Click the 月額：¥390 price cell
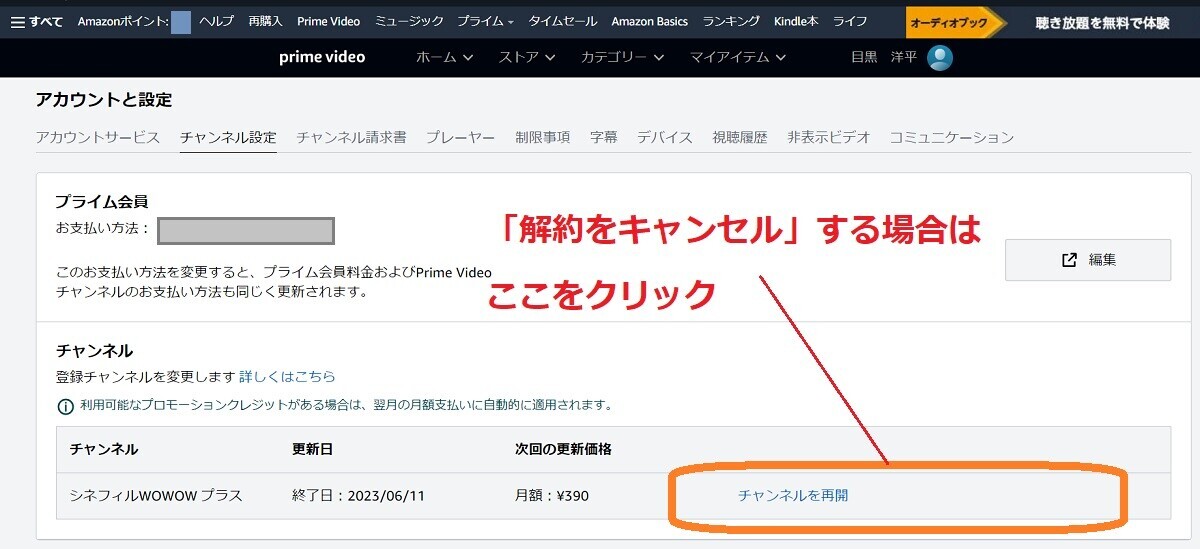The image size is (1200, 549). (552, 496)
